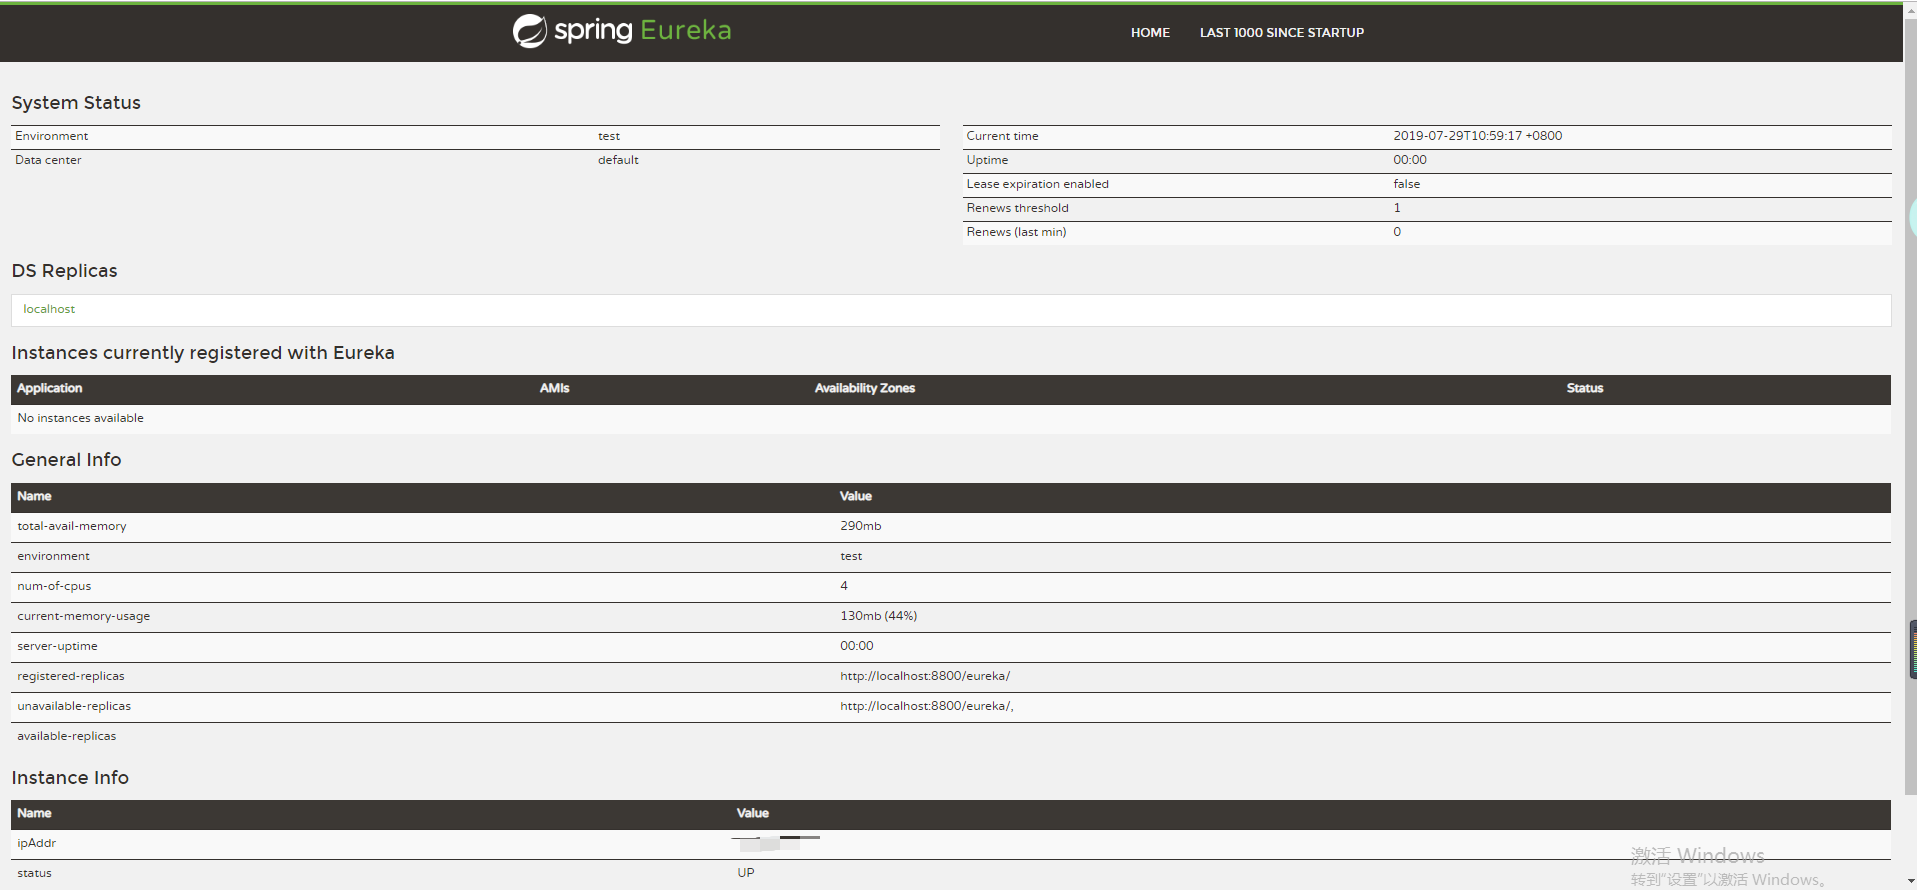The height and width of the screenshot is (890, 1917).
Task: Click the blurred ipAddr value
Action: 775,842
